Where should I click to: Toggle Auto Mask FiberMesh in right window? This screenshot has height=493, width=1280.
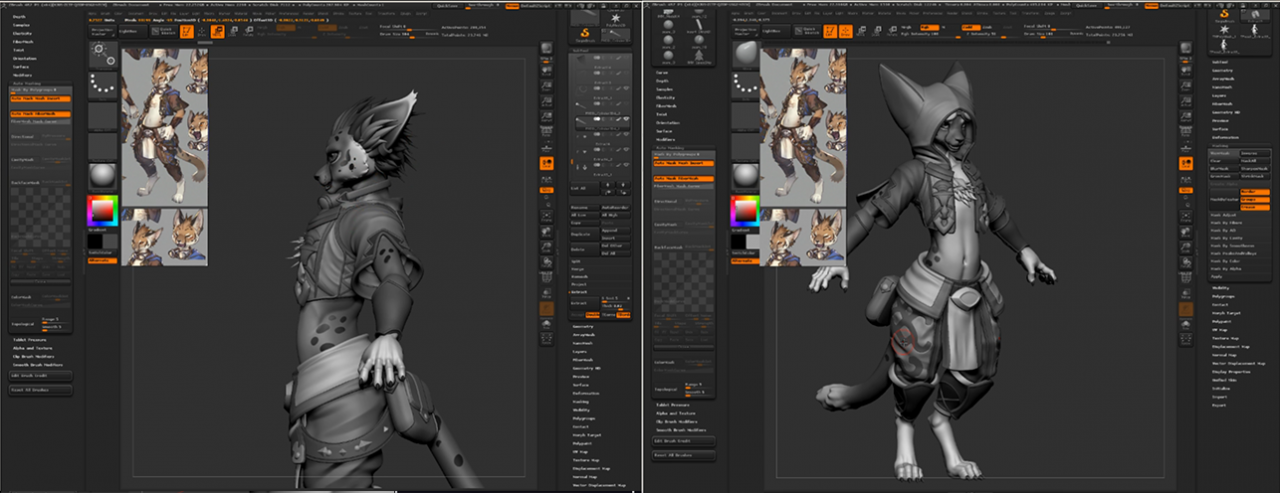(x=682, y=178)
